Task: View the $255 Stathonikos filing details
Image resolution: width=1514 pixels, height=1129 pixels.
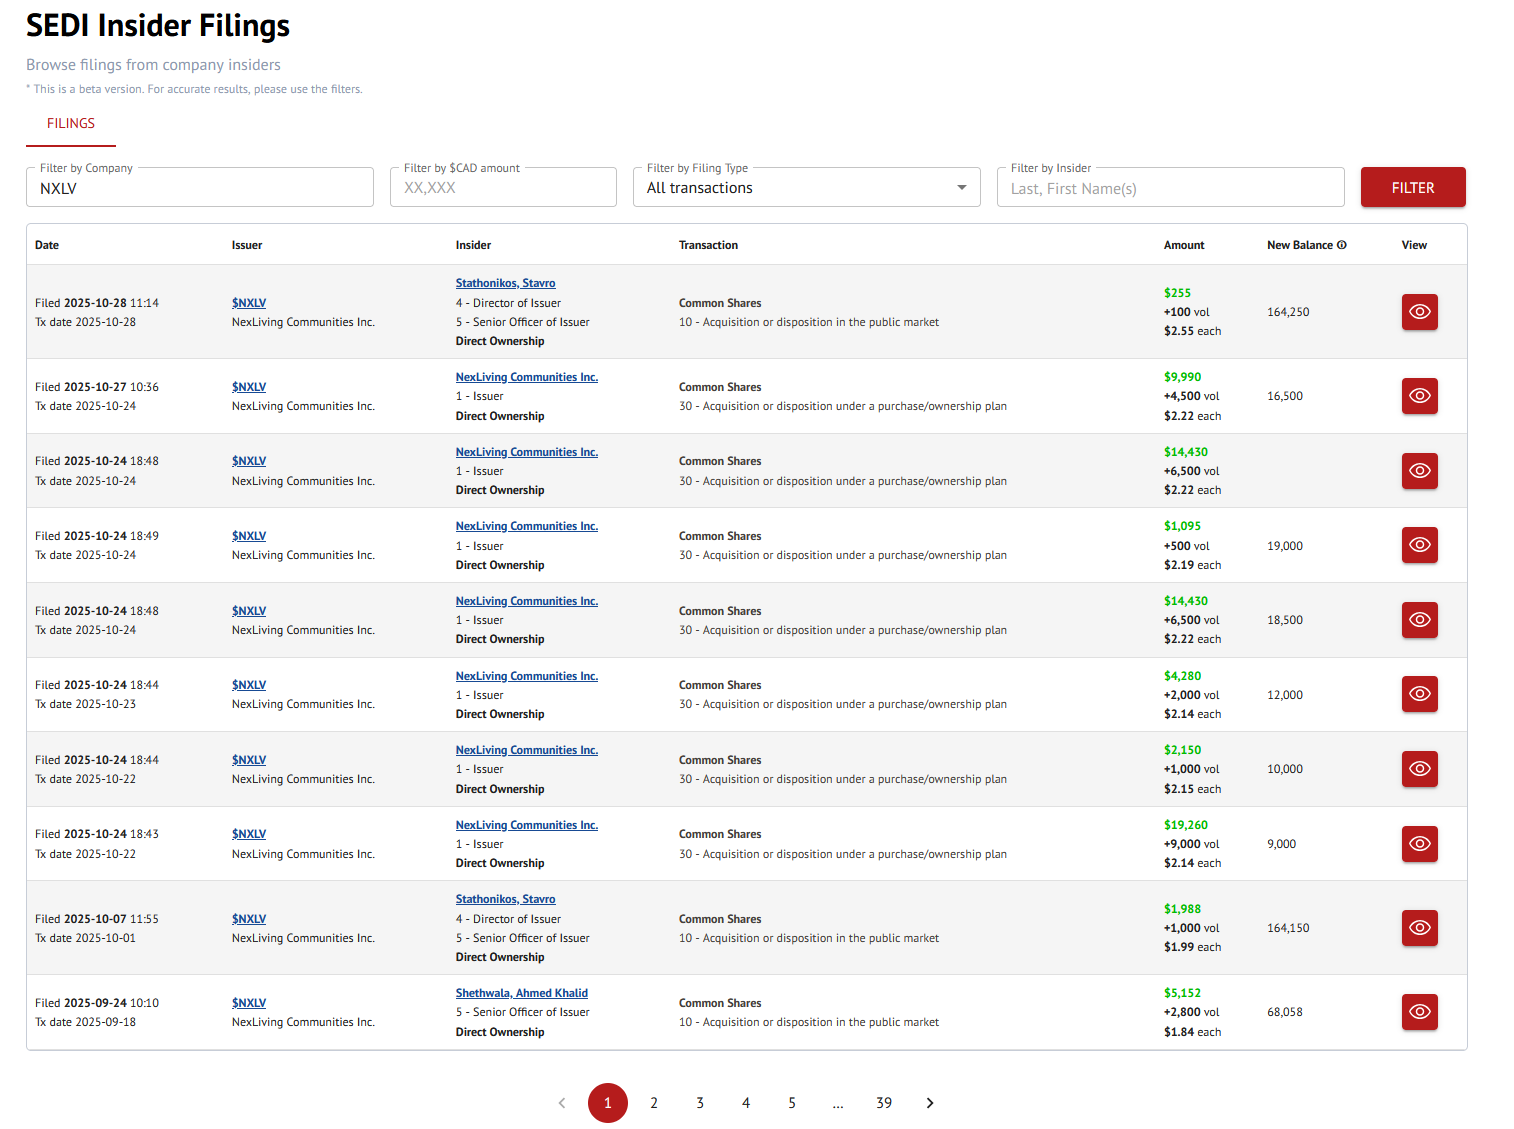Action: coord(1419,312)
